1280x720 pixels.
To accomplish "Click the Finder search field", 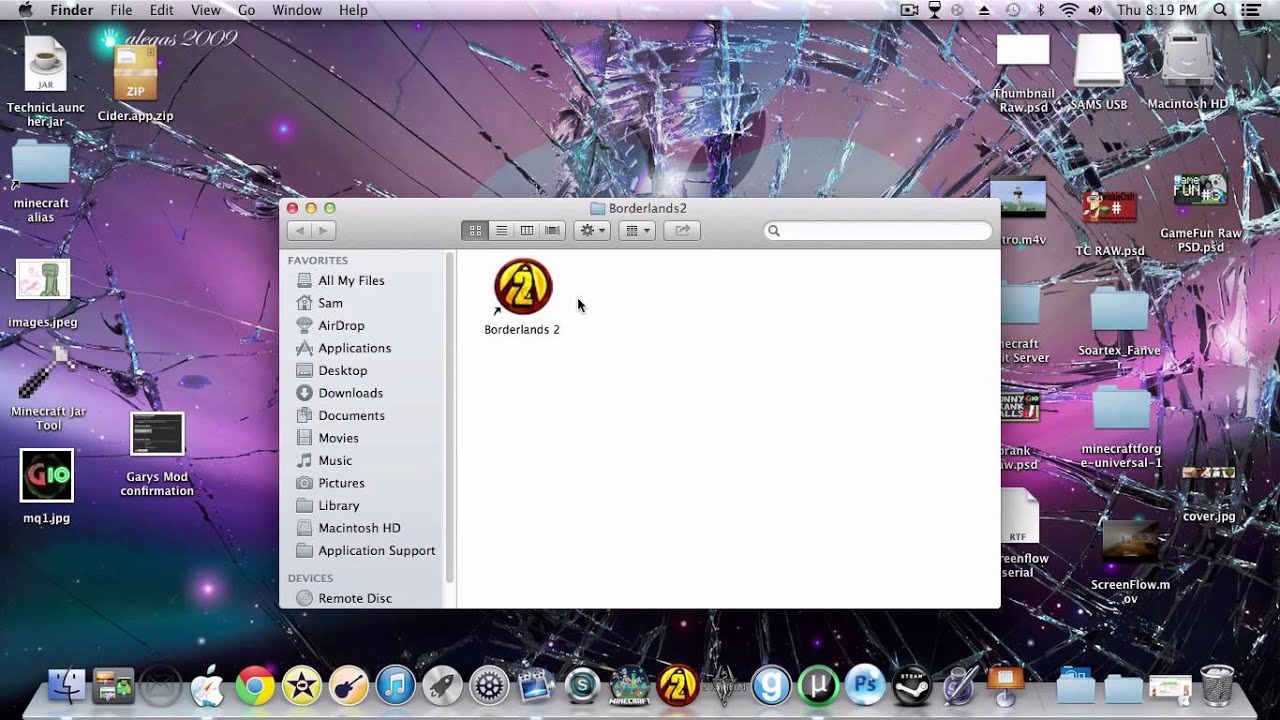I will (x=878, y=231).
